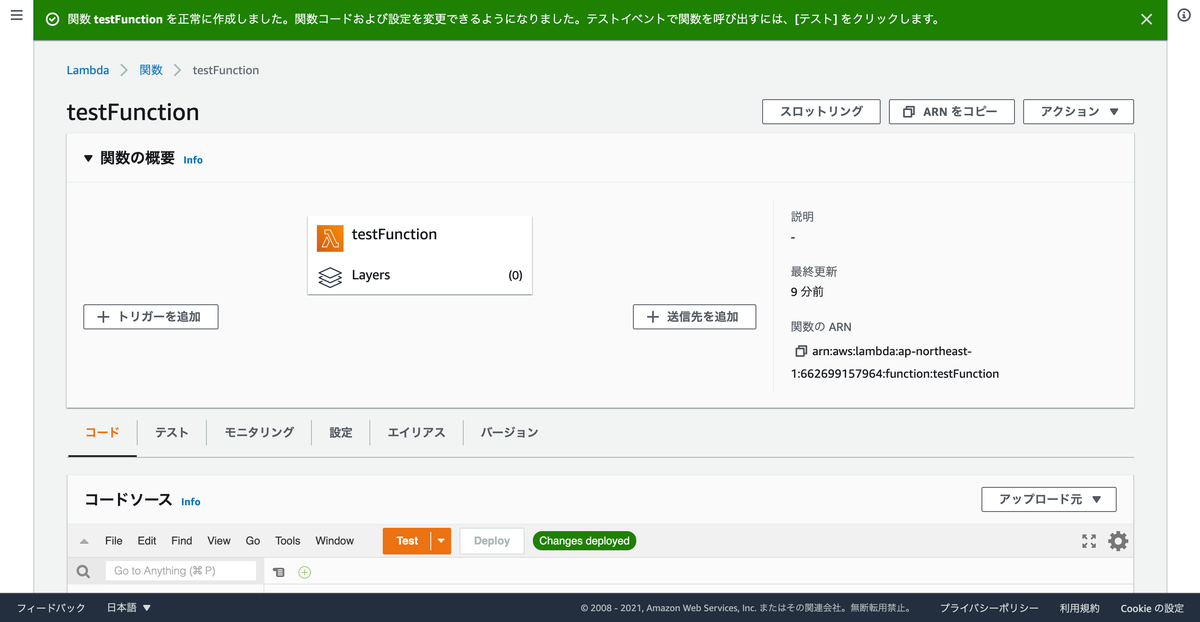The image size is (1200, 622).
Task: Open the Test button dropdown arrow
Action: pos(441,541)
